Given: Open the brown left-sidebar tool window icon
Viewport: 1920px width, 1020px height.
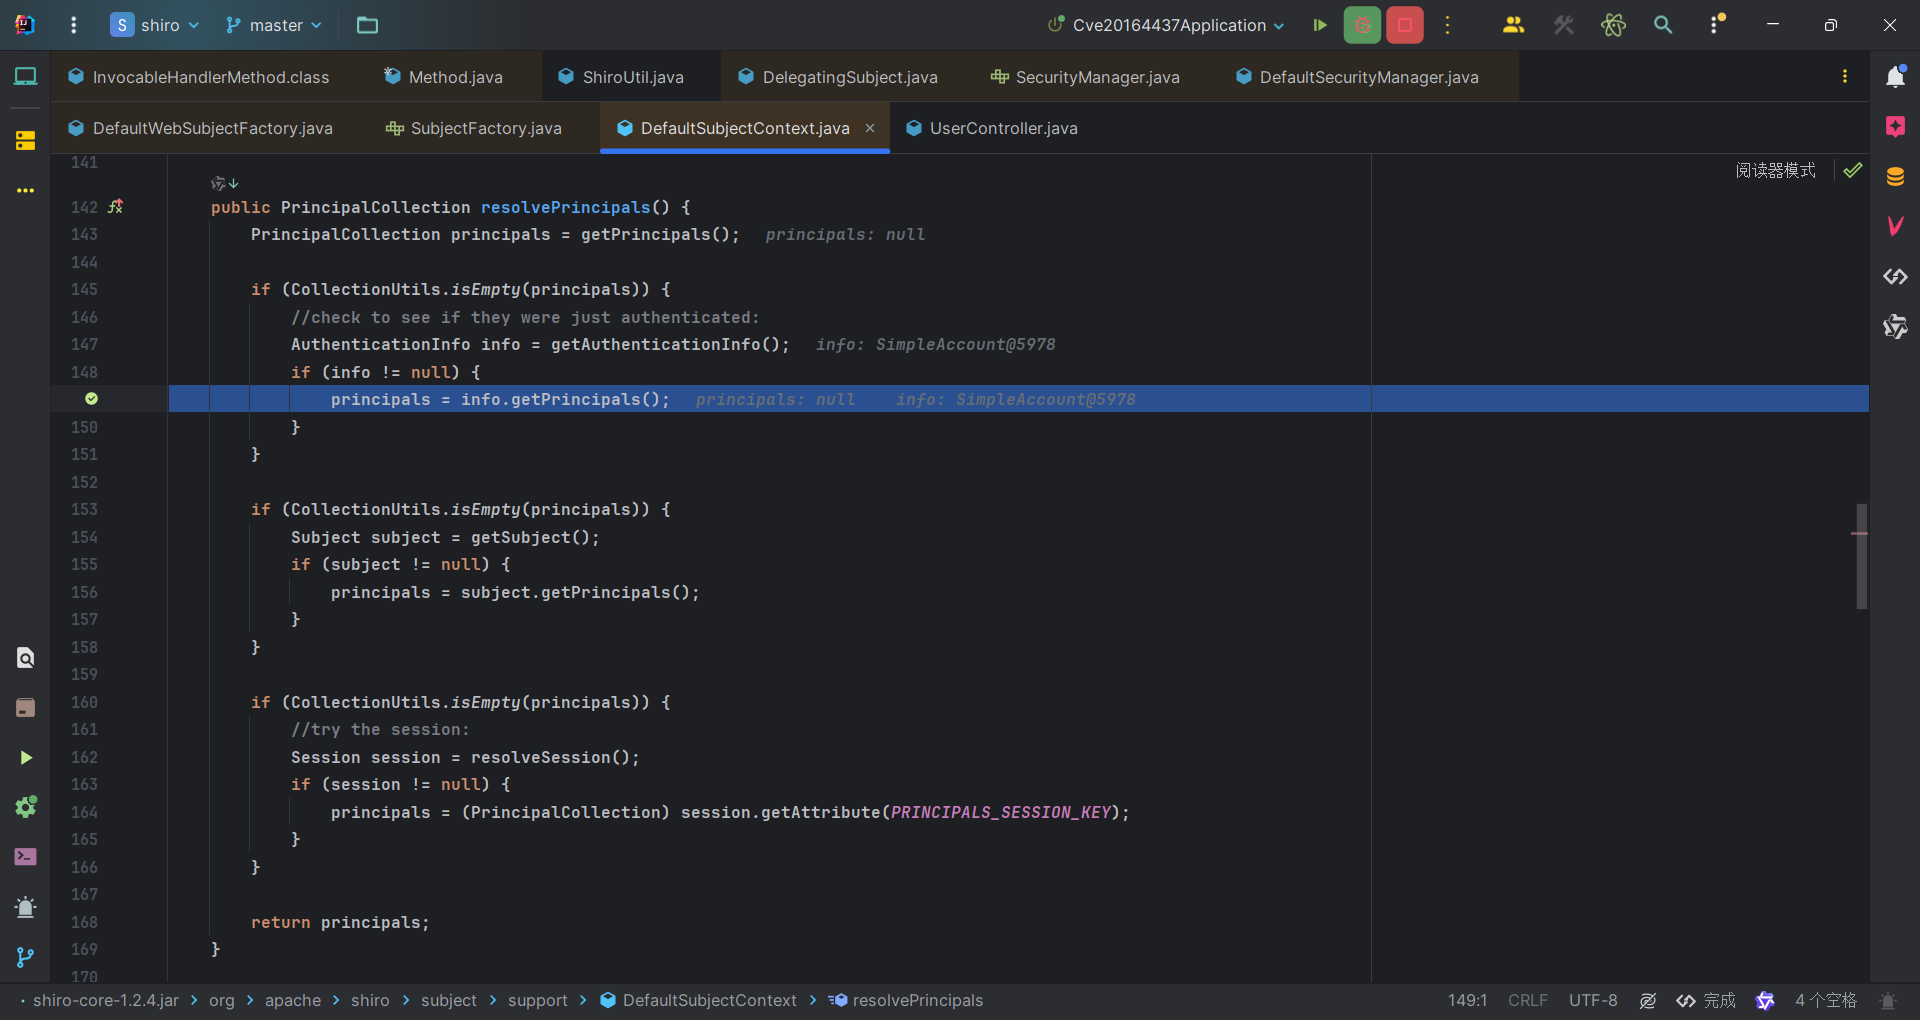Looking at the screenshot, I should [x=25, y=708].
